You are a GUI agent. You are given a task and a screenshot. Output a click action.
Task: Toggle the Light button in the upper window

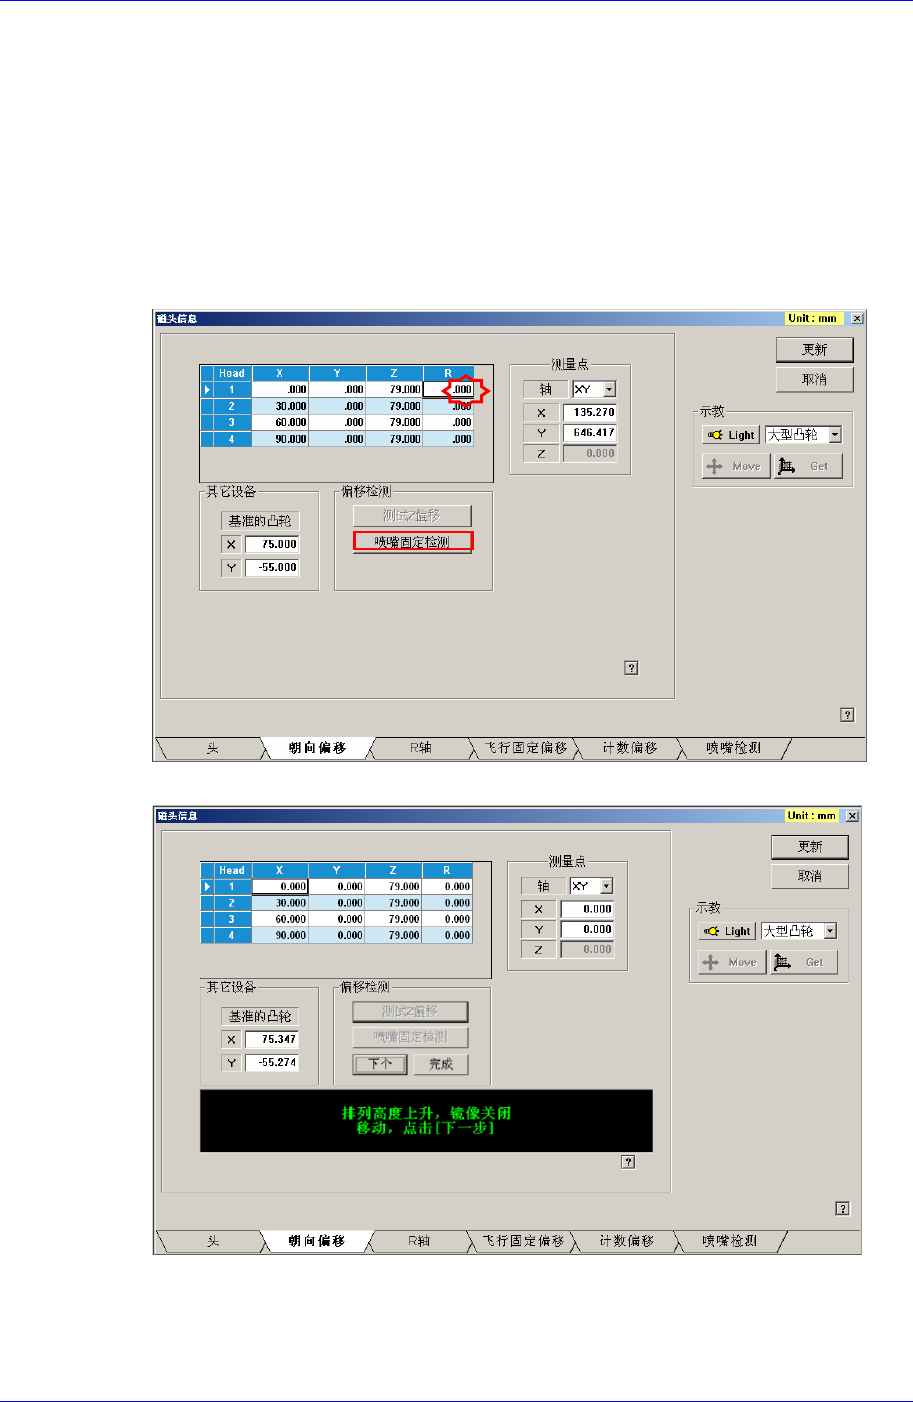coord(731,435)
